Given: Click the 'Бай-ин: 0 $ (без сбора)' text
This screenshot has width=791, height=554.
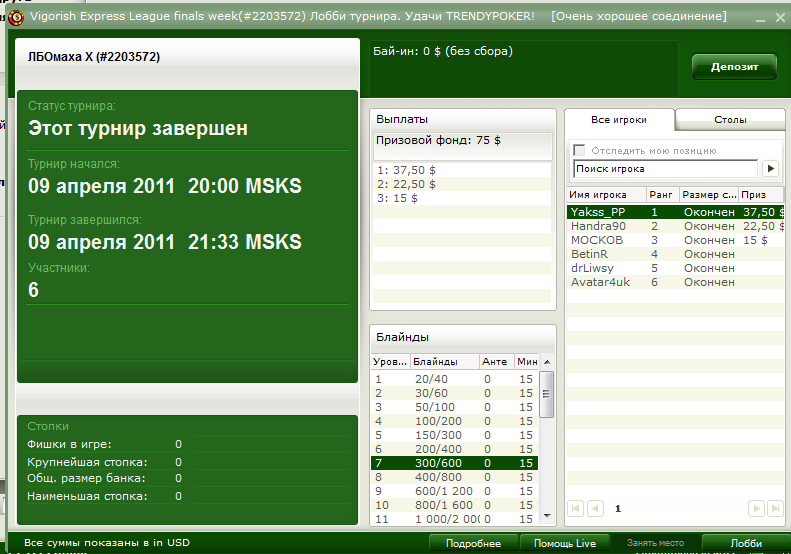Looking at the screenshot, I should coord(442,51).
